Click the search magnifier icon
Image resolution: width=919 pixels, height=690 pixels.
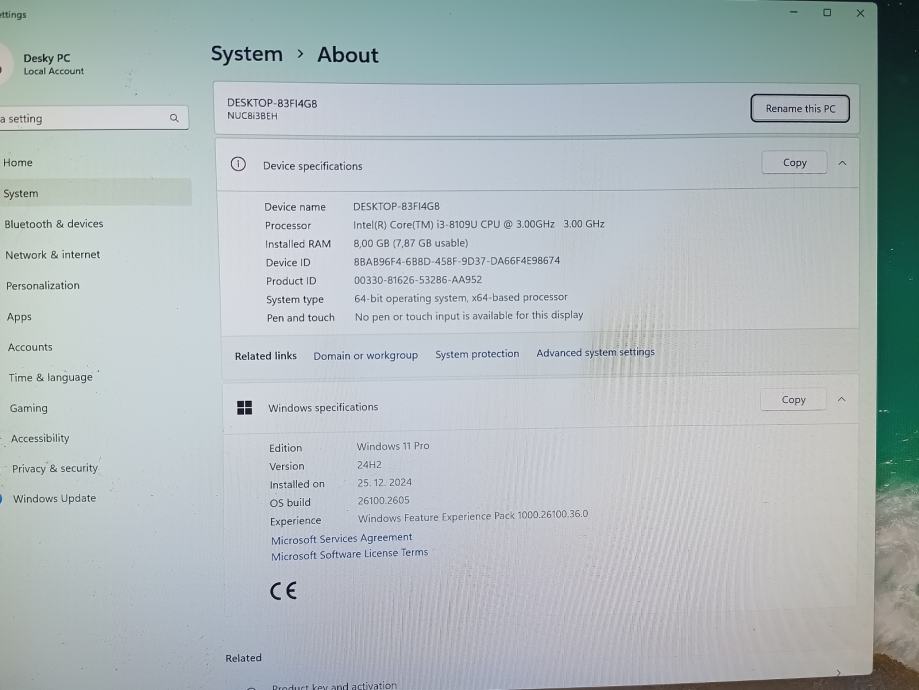click(x=174, y=118)
